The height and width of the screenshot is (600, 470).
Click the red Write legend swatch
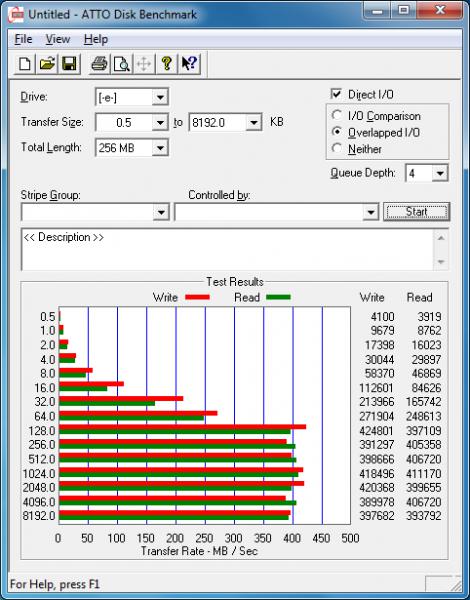pos(197,297)
